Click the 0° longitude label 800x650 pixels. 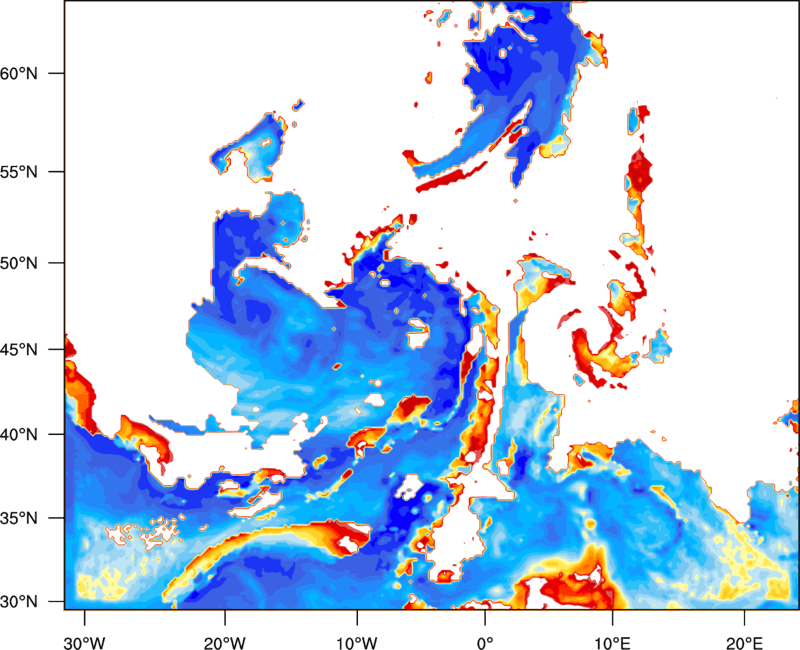pyautogui.click(x=485, y=643)
